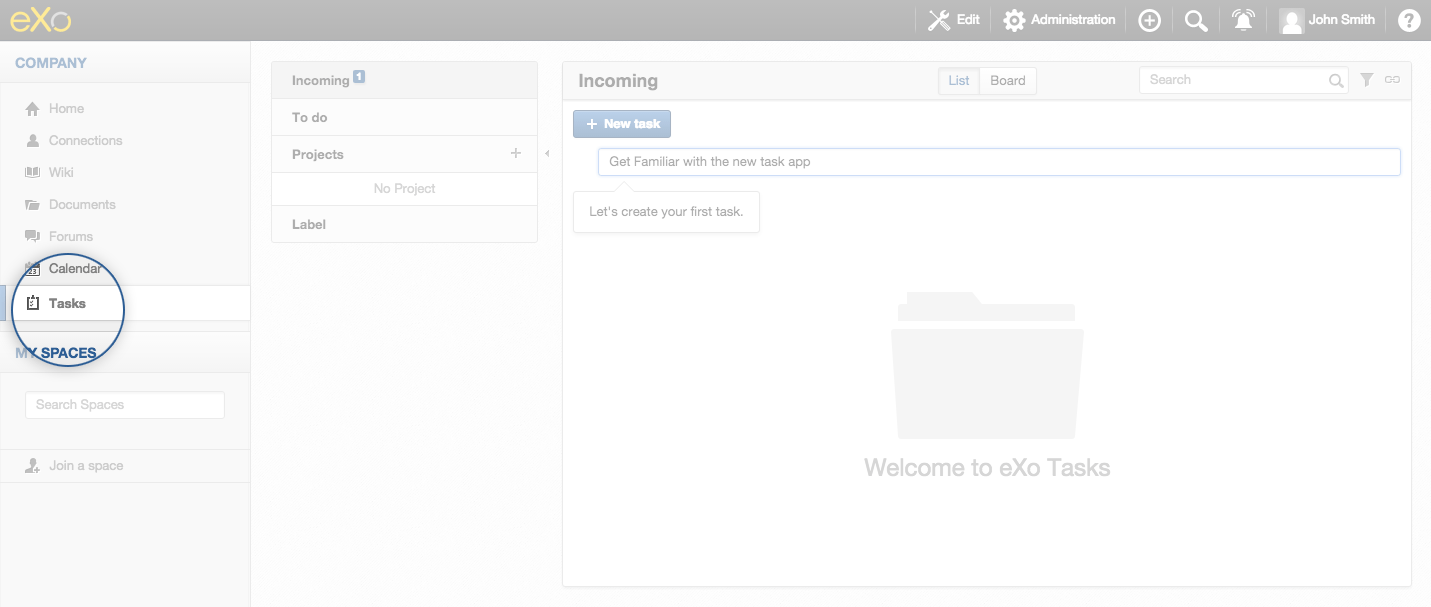Click the Documents folder icon
This screenshot has height=607, width=1431.
click(x=32, y=204)
